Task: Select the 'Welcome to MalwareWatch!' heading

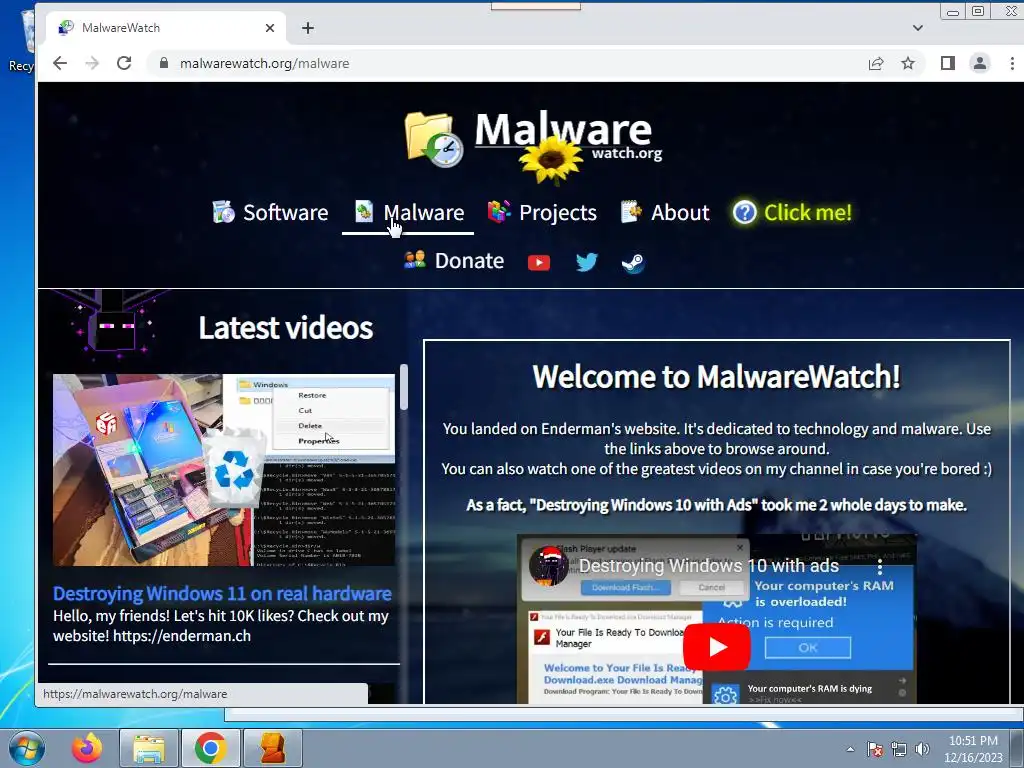Action: point(716,377)
